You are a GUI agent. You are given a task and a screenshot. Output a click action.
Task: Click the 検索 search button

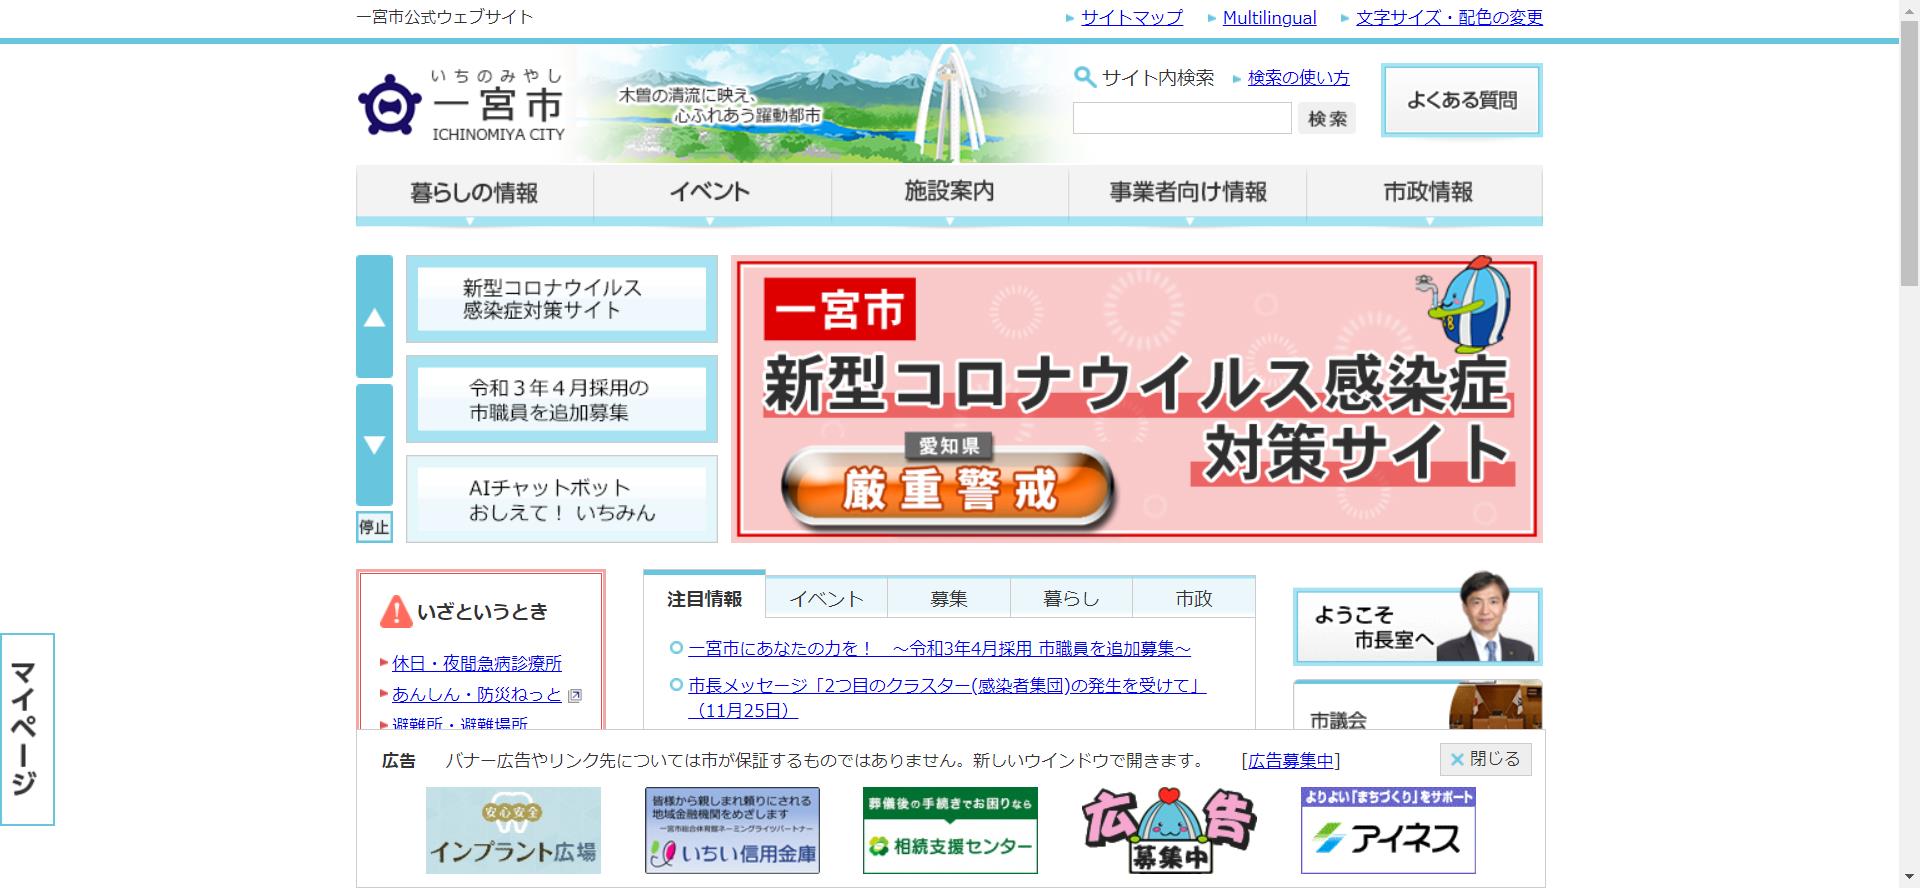tap(1327, 118)
